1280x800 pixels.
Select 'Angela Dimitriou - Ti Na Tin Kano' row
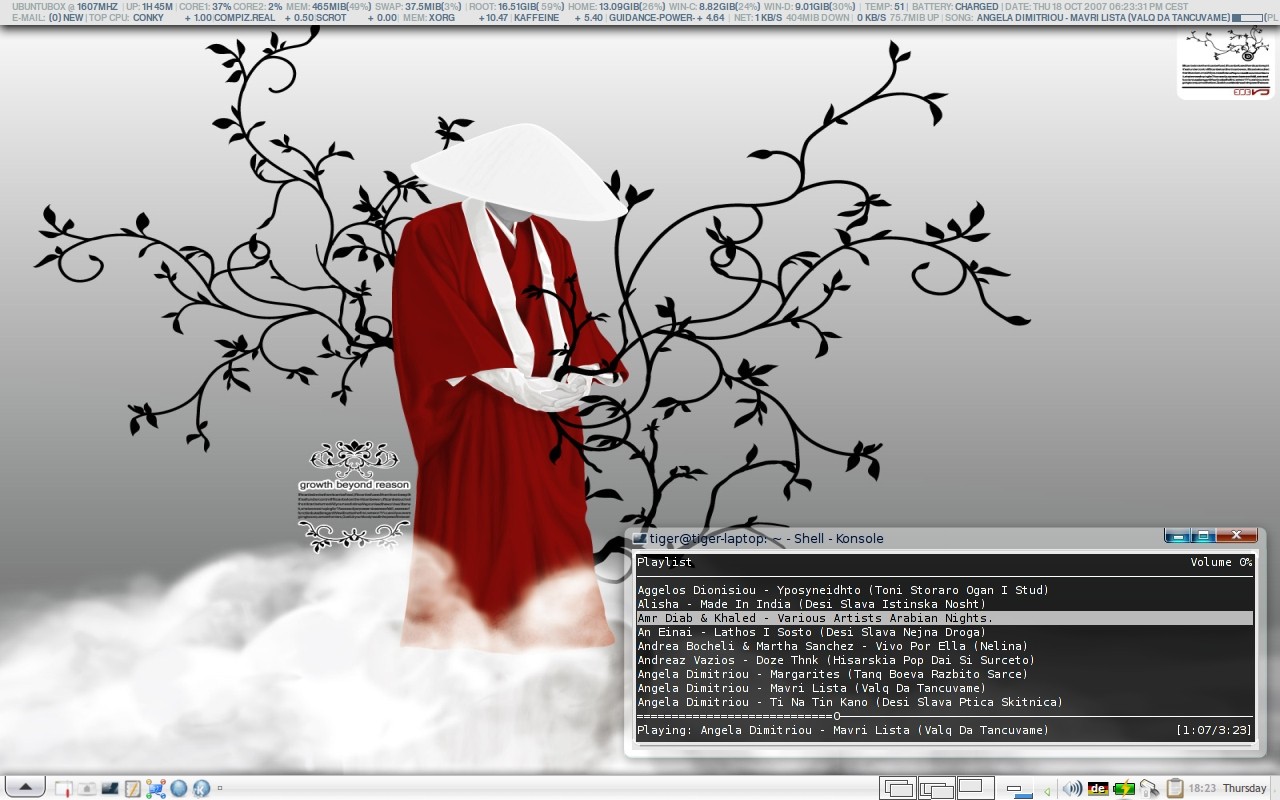click(x=945, y=702)
